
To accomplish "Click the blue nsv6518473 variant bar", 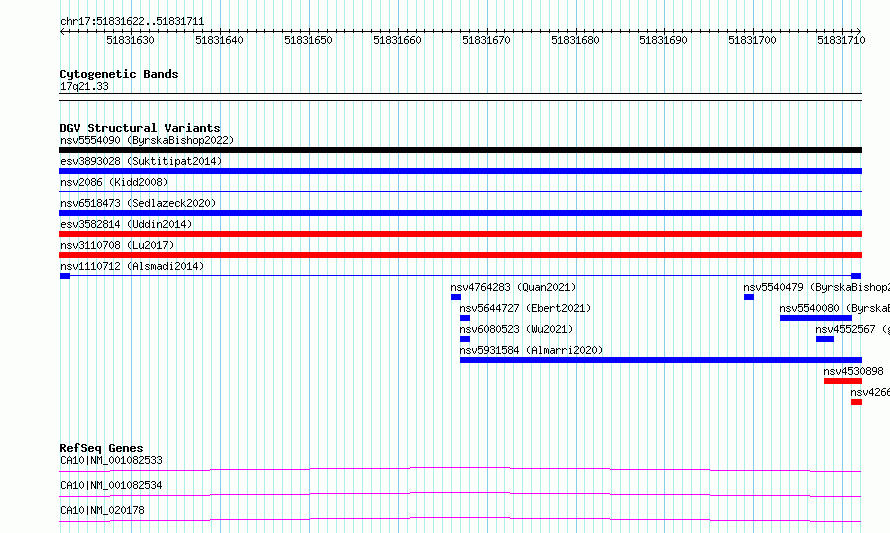I will point(460,213).
